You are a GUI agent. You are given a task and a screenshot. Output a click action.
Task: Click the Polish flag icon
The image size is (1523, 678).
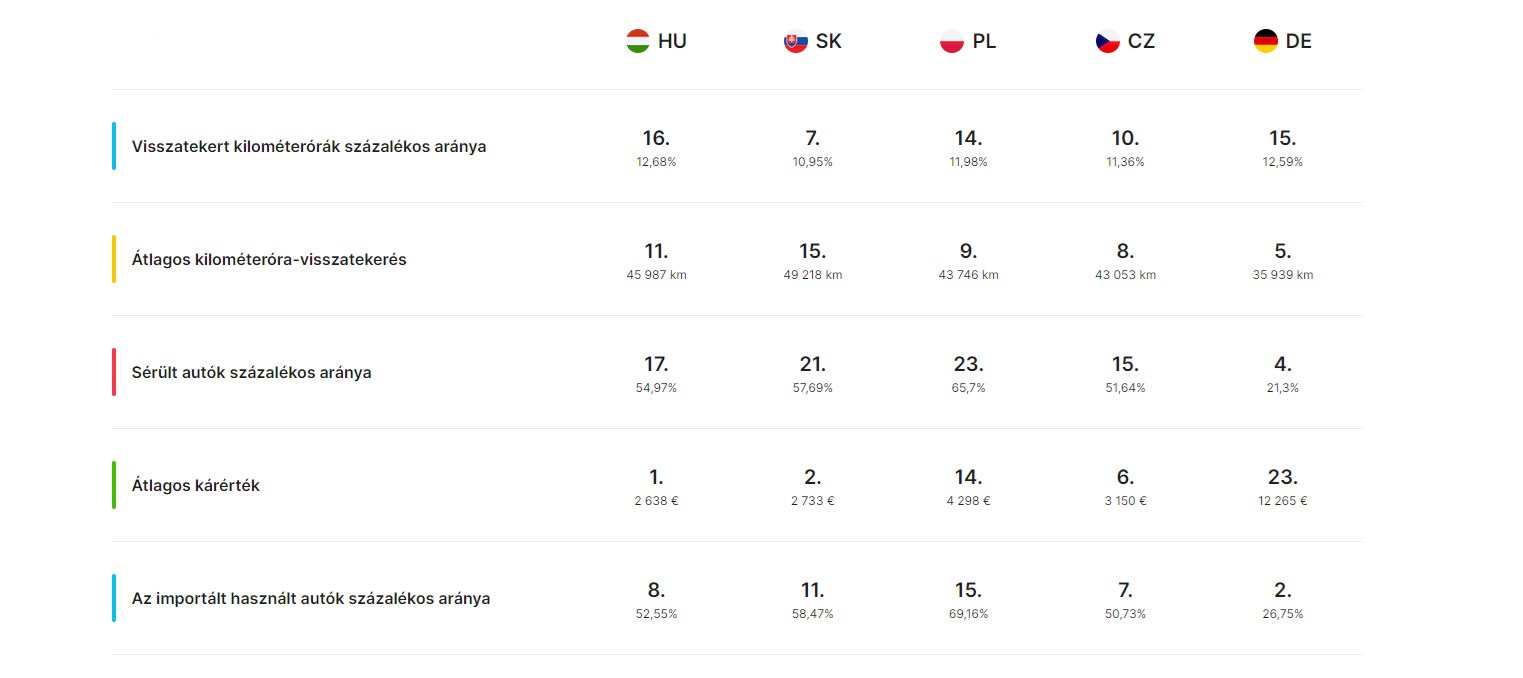click(x=952, y=42)
